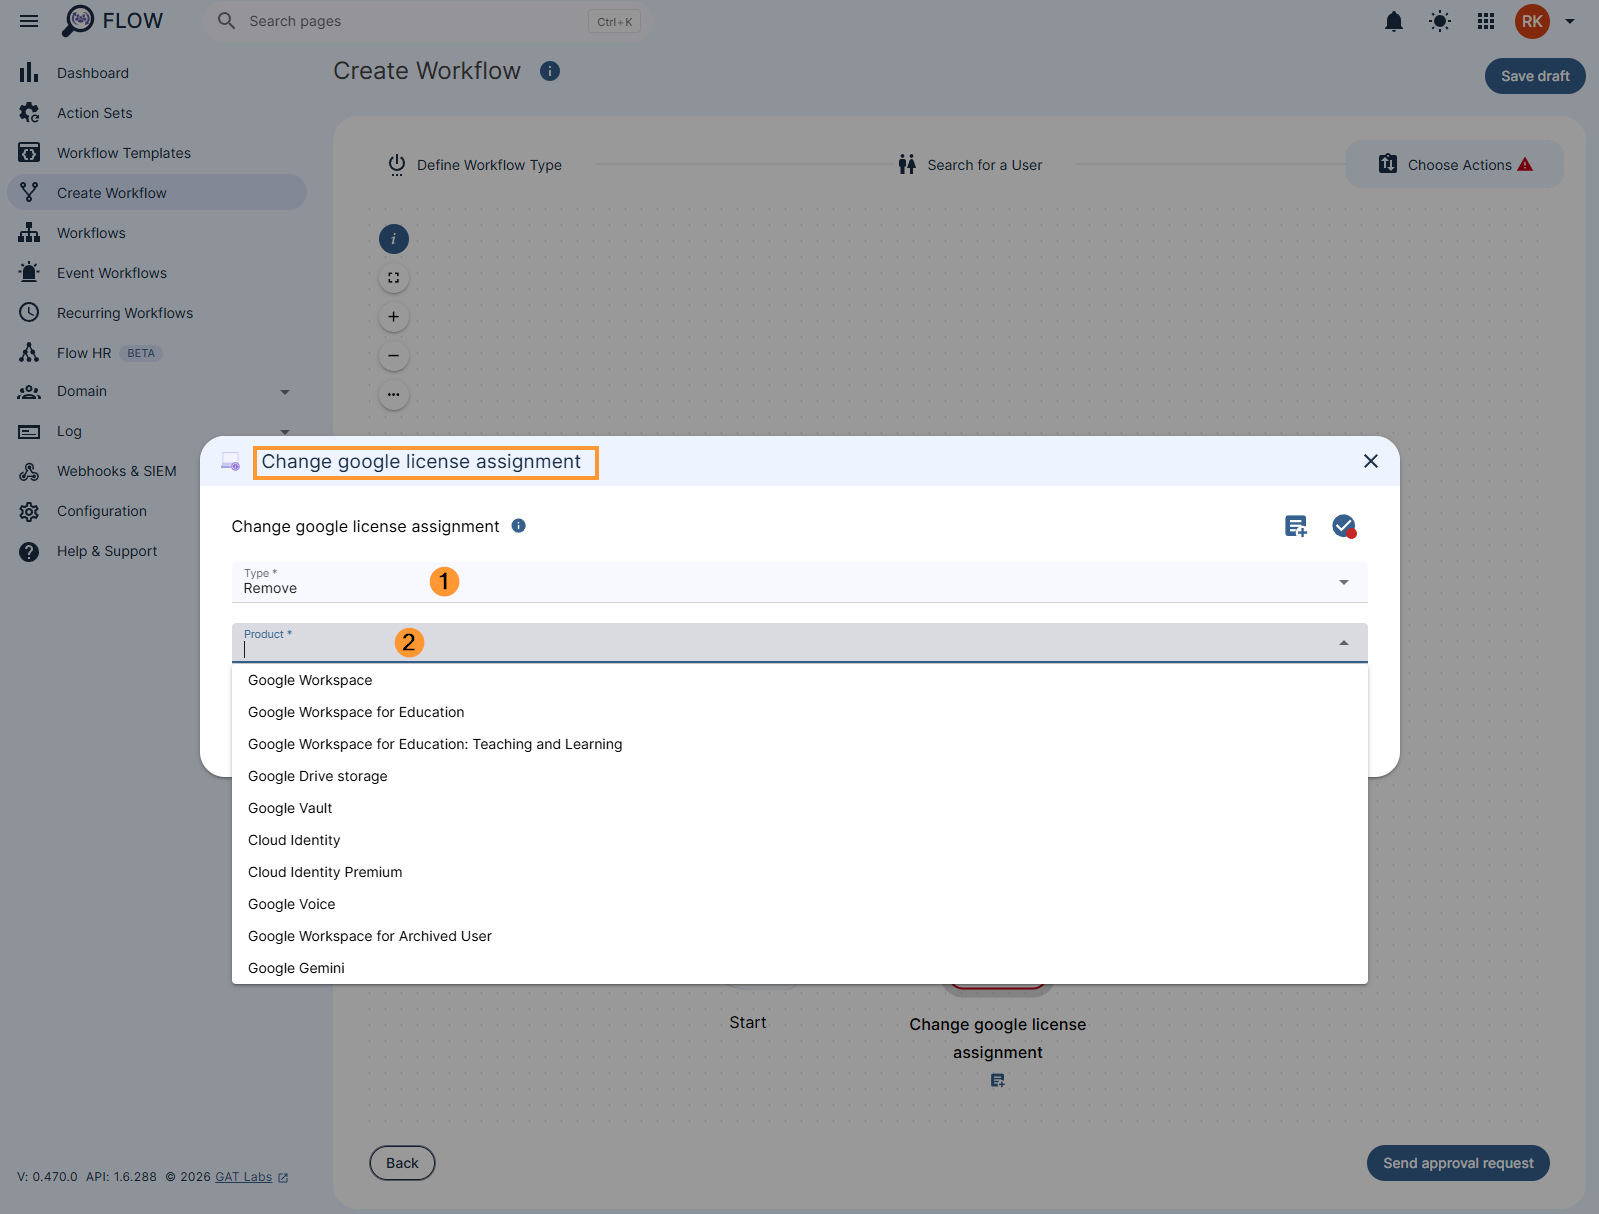Screen dimensions: 1599x1214
Task: Click the add-note list icon in dialog
Action: point(1296,526)
